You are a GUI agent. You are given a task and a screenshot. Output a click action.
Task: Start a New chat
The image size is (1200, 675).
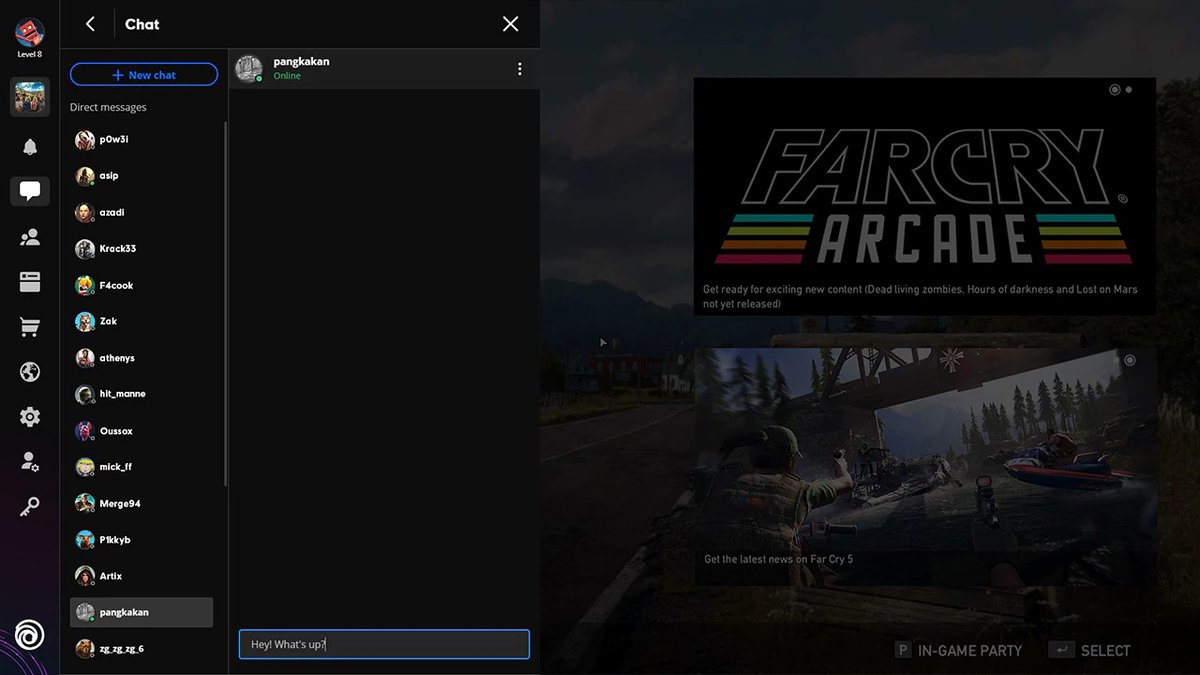tap(144, 75)
